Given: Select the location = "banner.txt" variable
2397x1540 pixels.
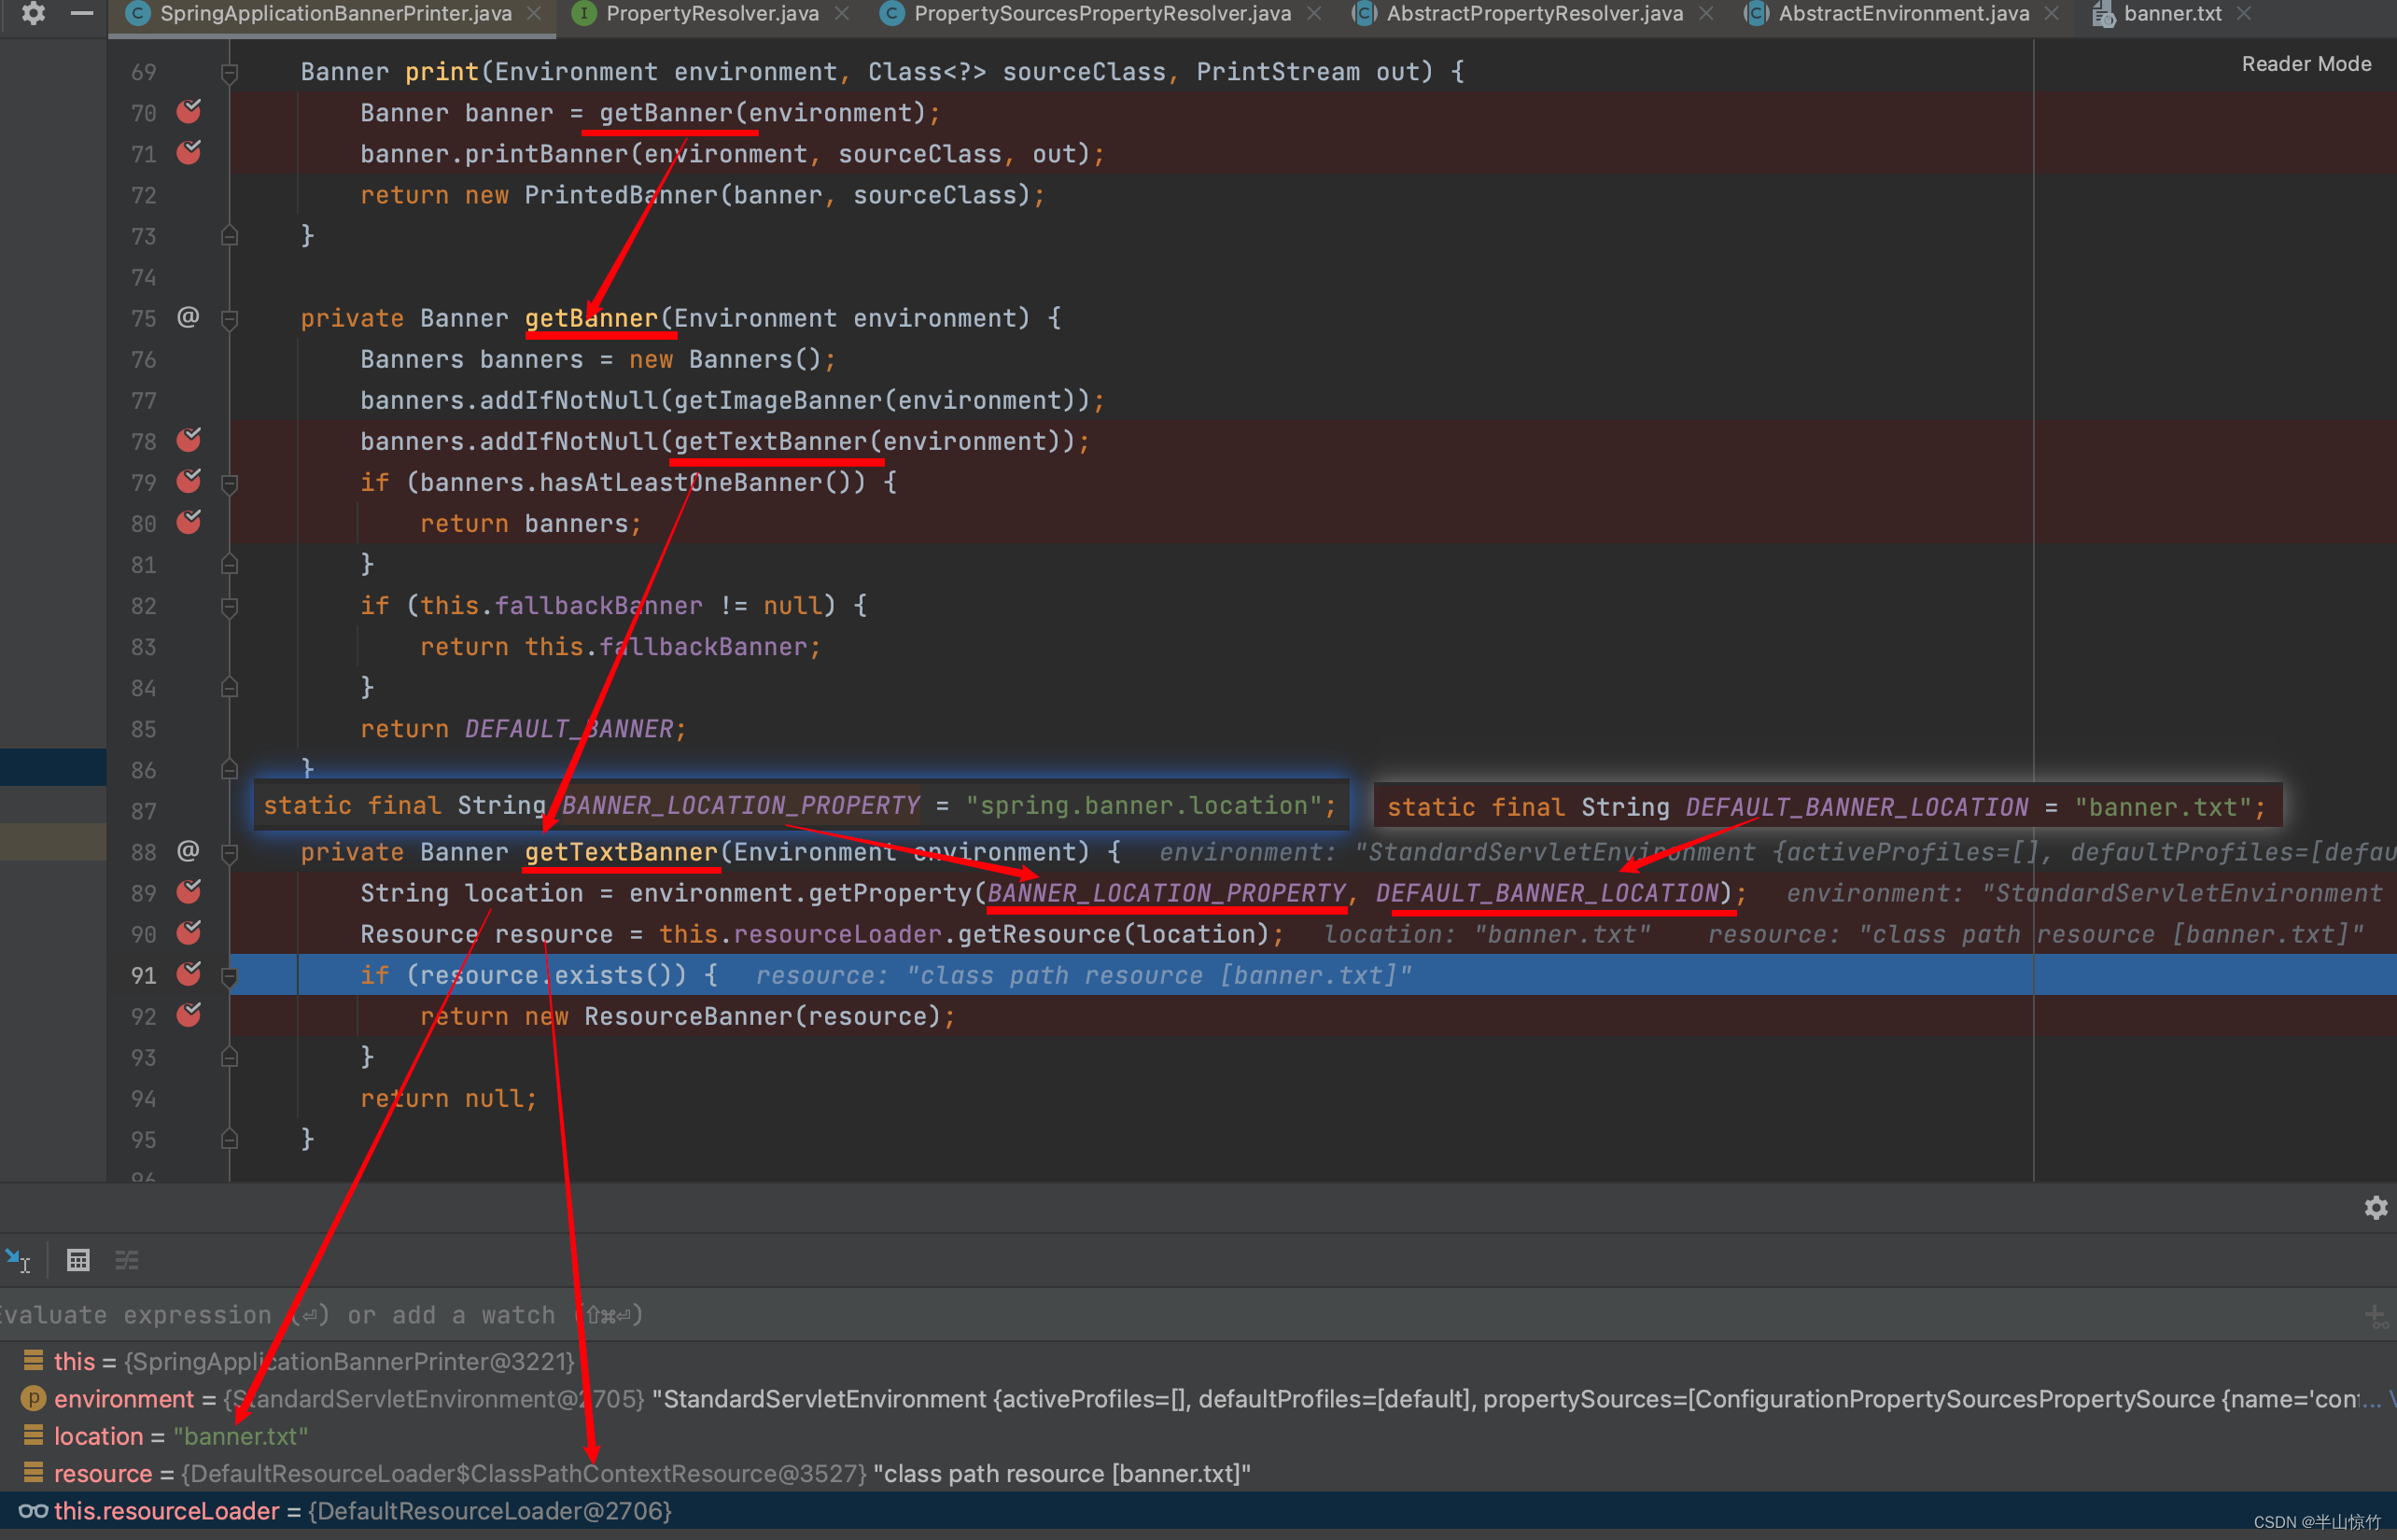Looking at the screenshot, I should [1198, 1436].
